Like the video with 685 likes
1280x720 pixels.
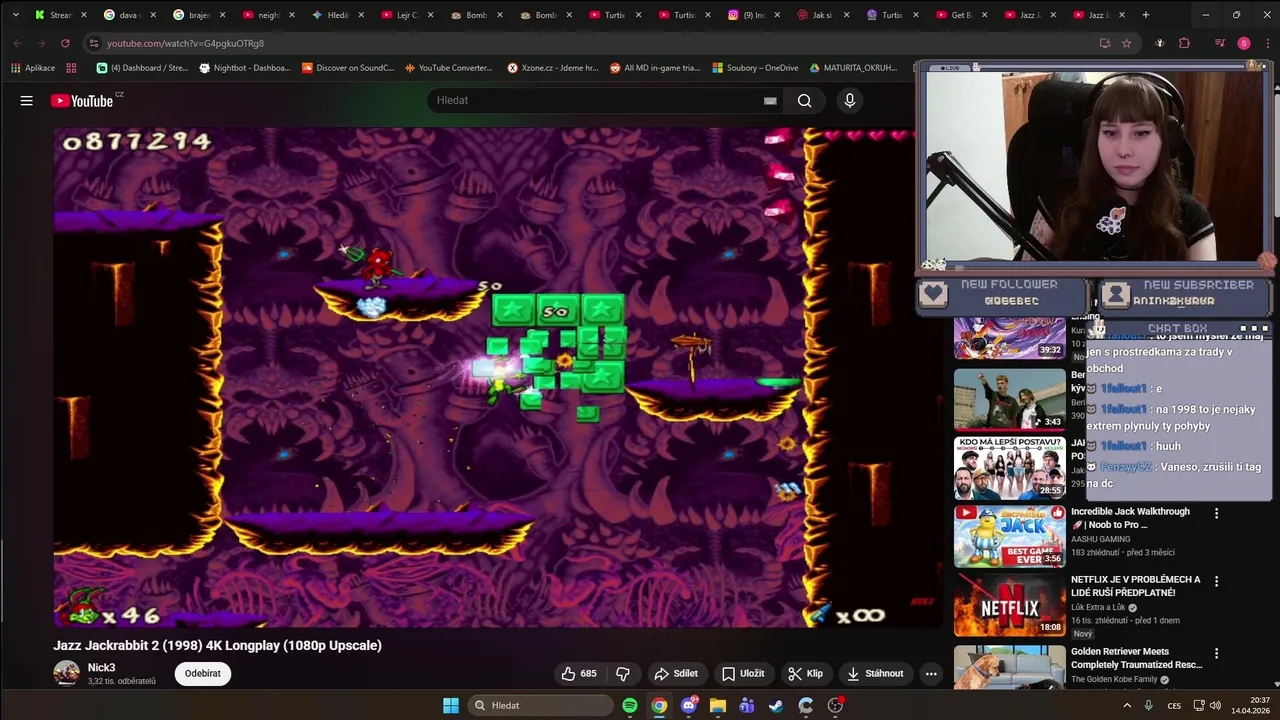579,673
